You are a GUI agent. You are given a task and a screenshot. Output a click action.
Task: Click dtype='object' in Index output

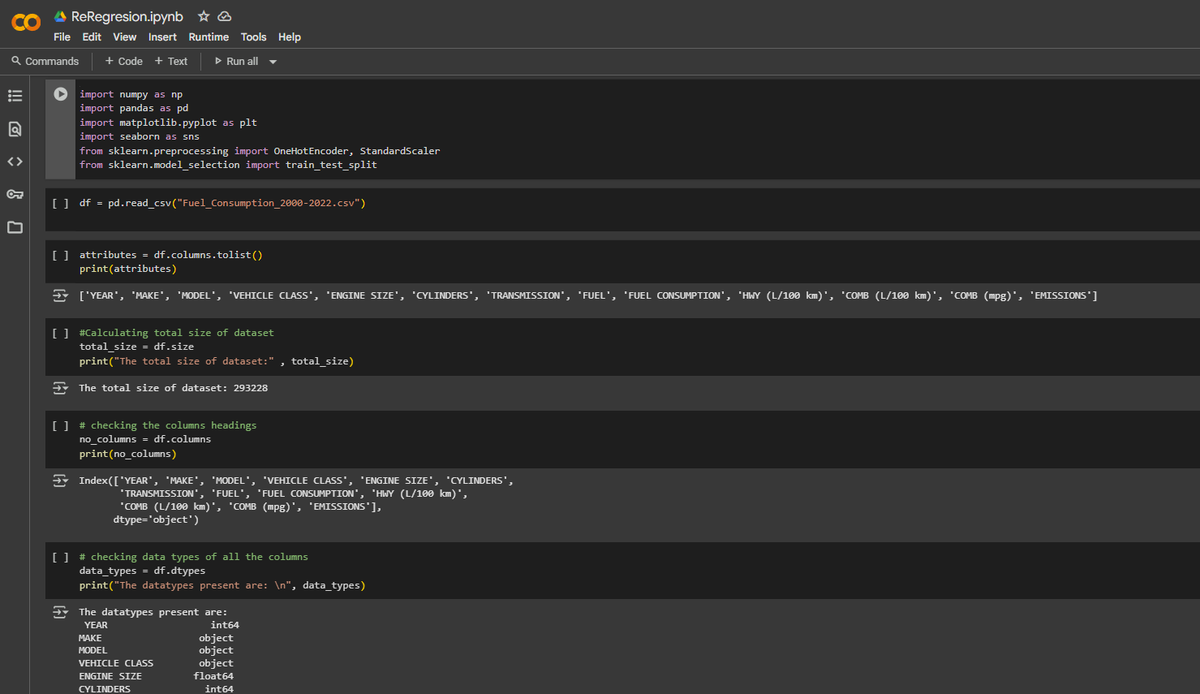[156, 520]
